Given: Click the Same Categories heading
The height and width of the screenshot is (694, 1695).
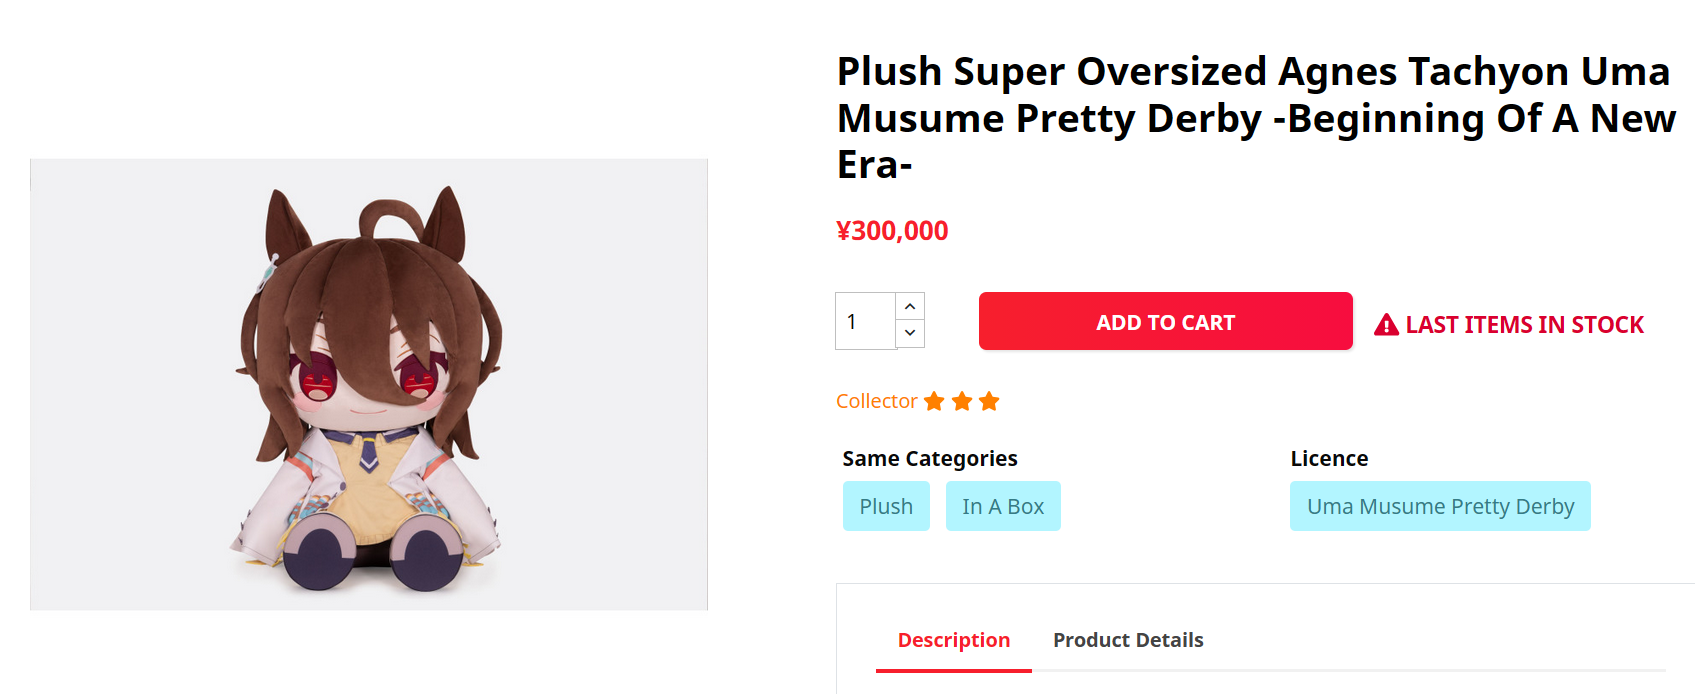Looking at the screenshot, I should point(930,459).
